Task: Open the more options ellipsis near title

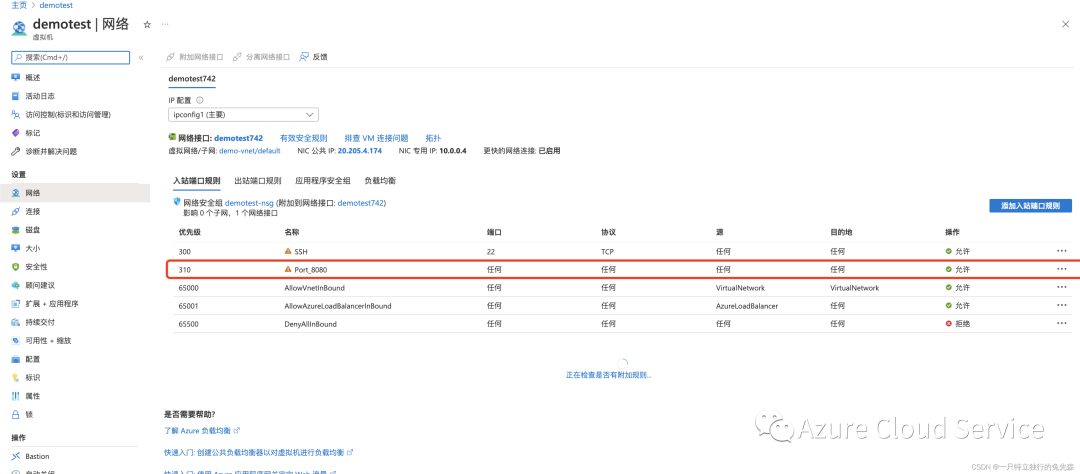Action: click(x=165, y=24)
